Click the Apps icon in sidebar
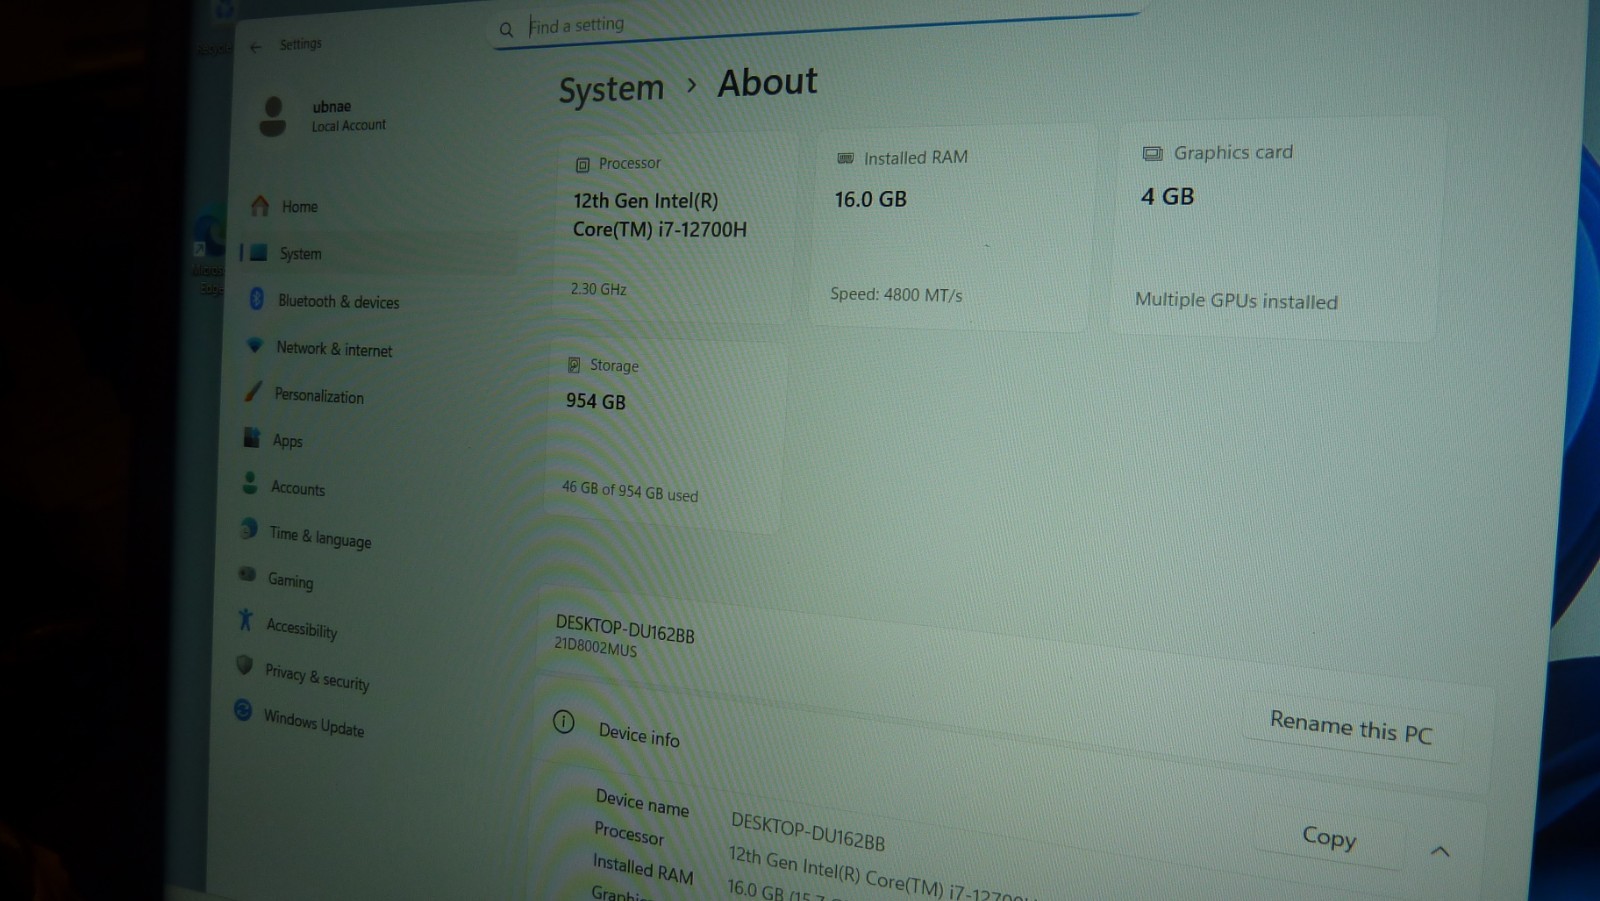This screenshot has height=901, width=1600. pos(252,437)
